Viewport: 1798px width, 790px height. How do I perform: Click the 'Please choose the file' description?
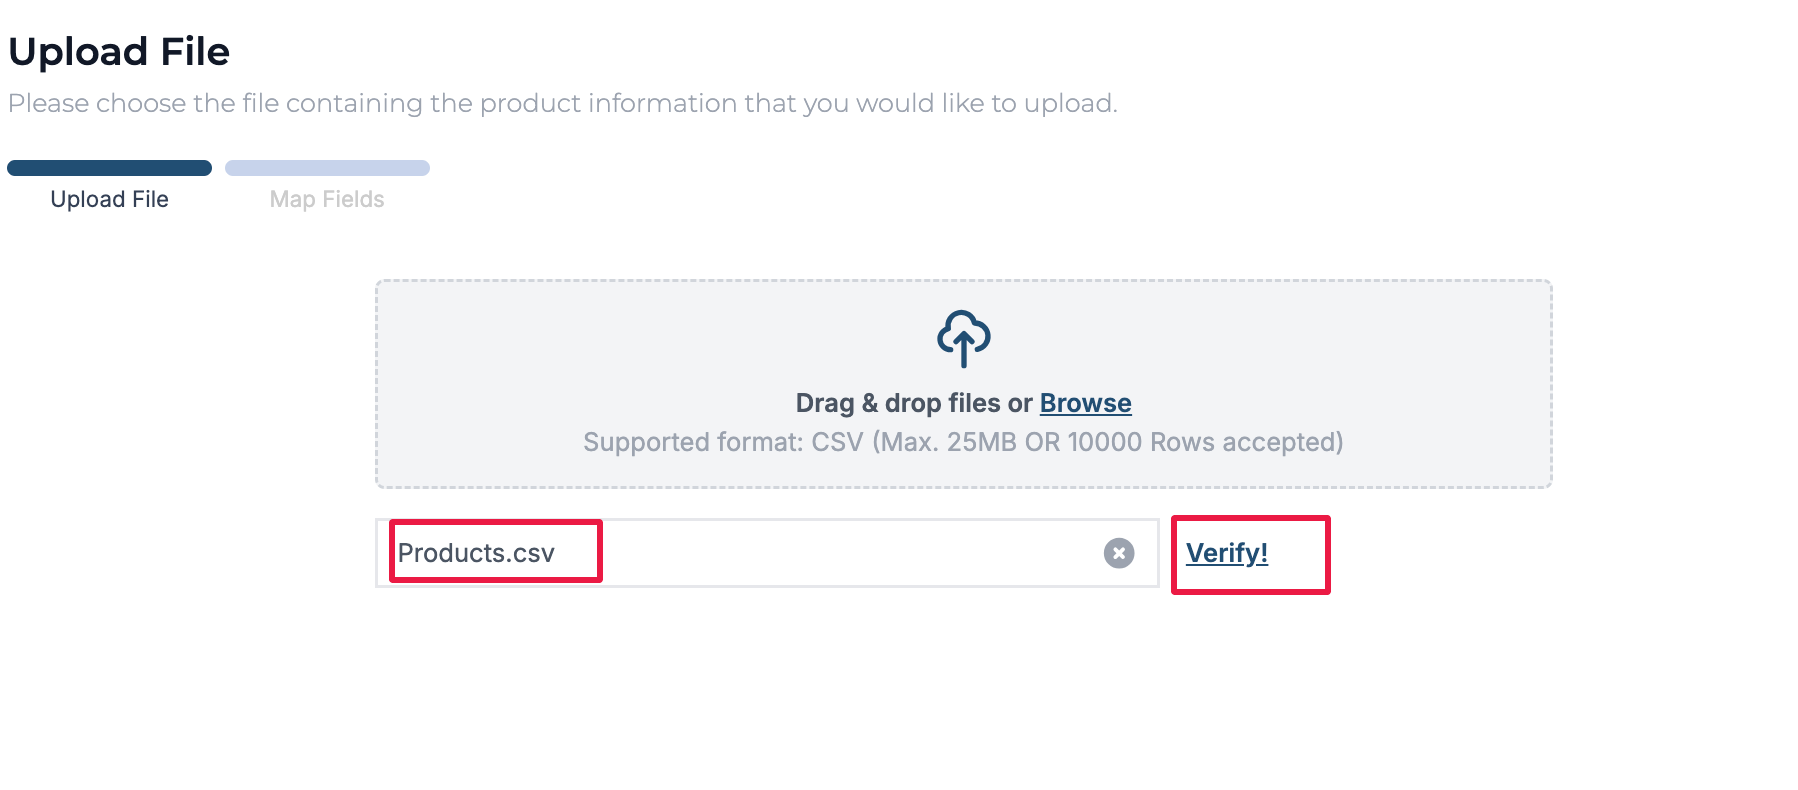(563, 103)
